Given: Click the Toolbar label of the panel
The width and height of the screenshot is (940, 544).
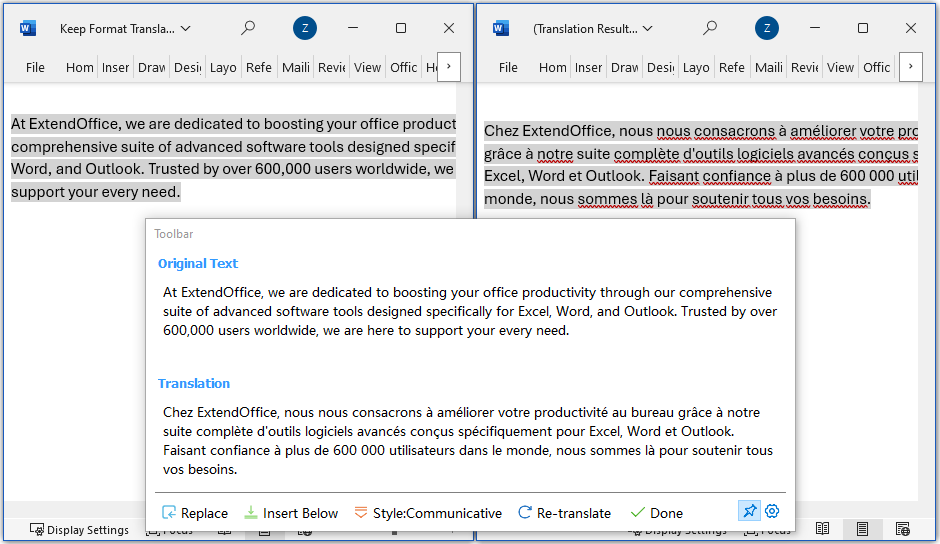Looking at the screenshot, I should pyautogui.click(x=174, y=234).
